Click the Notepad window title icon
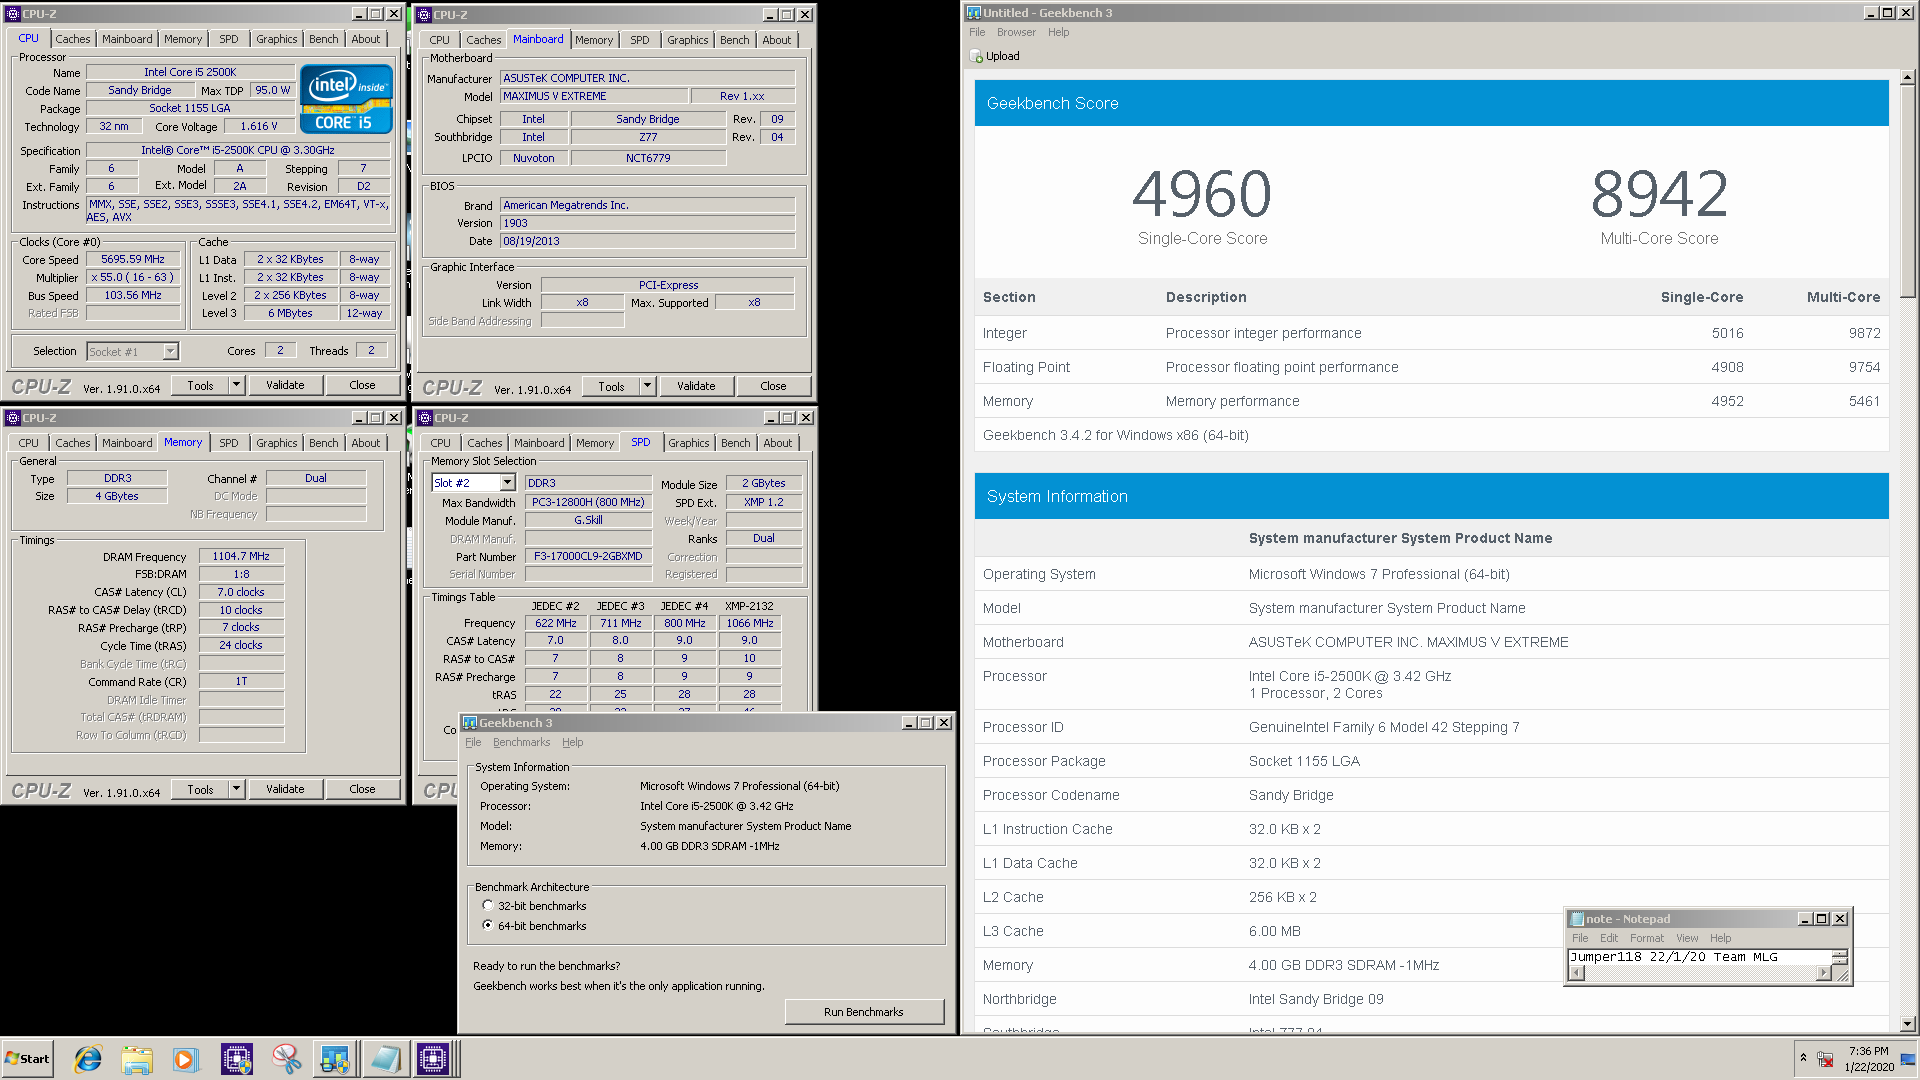 tap(1577, 919)
